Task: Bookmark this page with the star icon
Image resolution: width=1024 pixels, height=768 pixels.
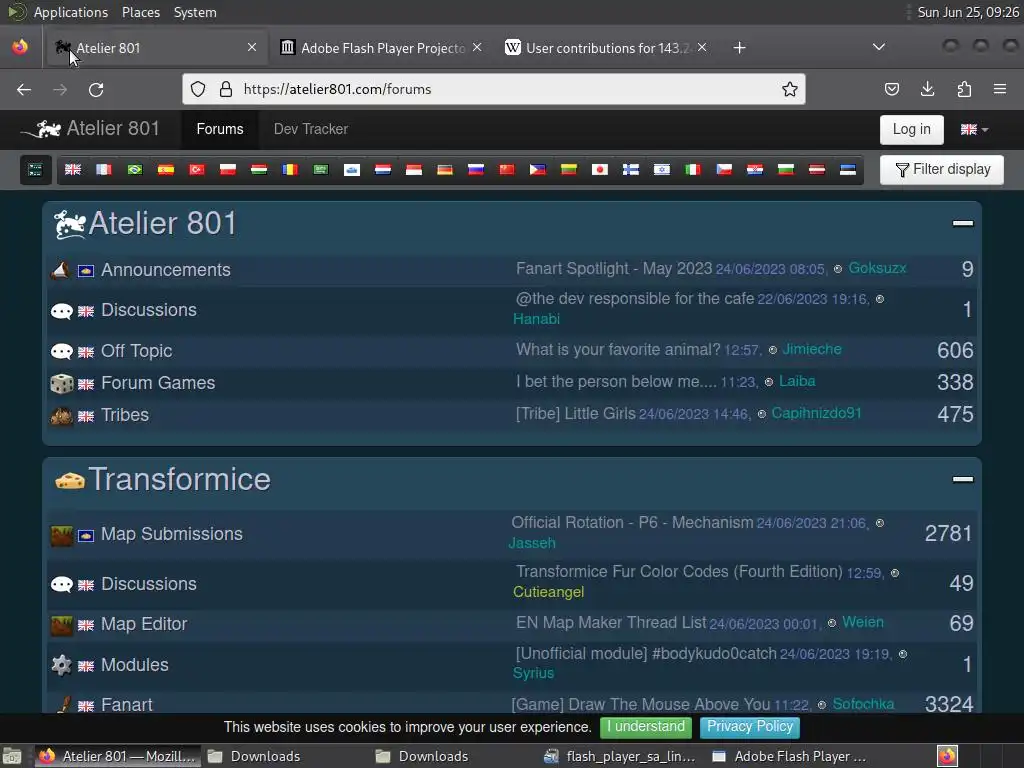Action: (790, 89)
